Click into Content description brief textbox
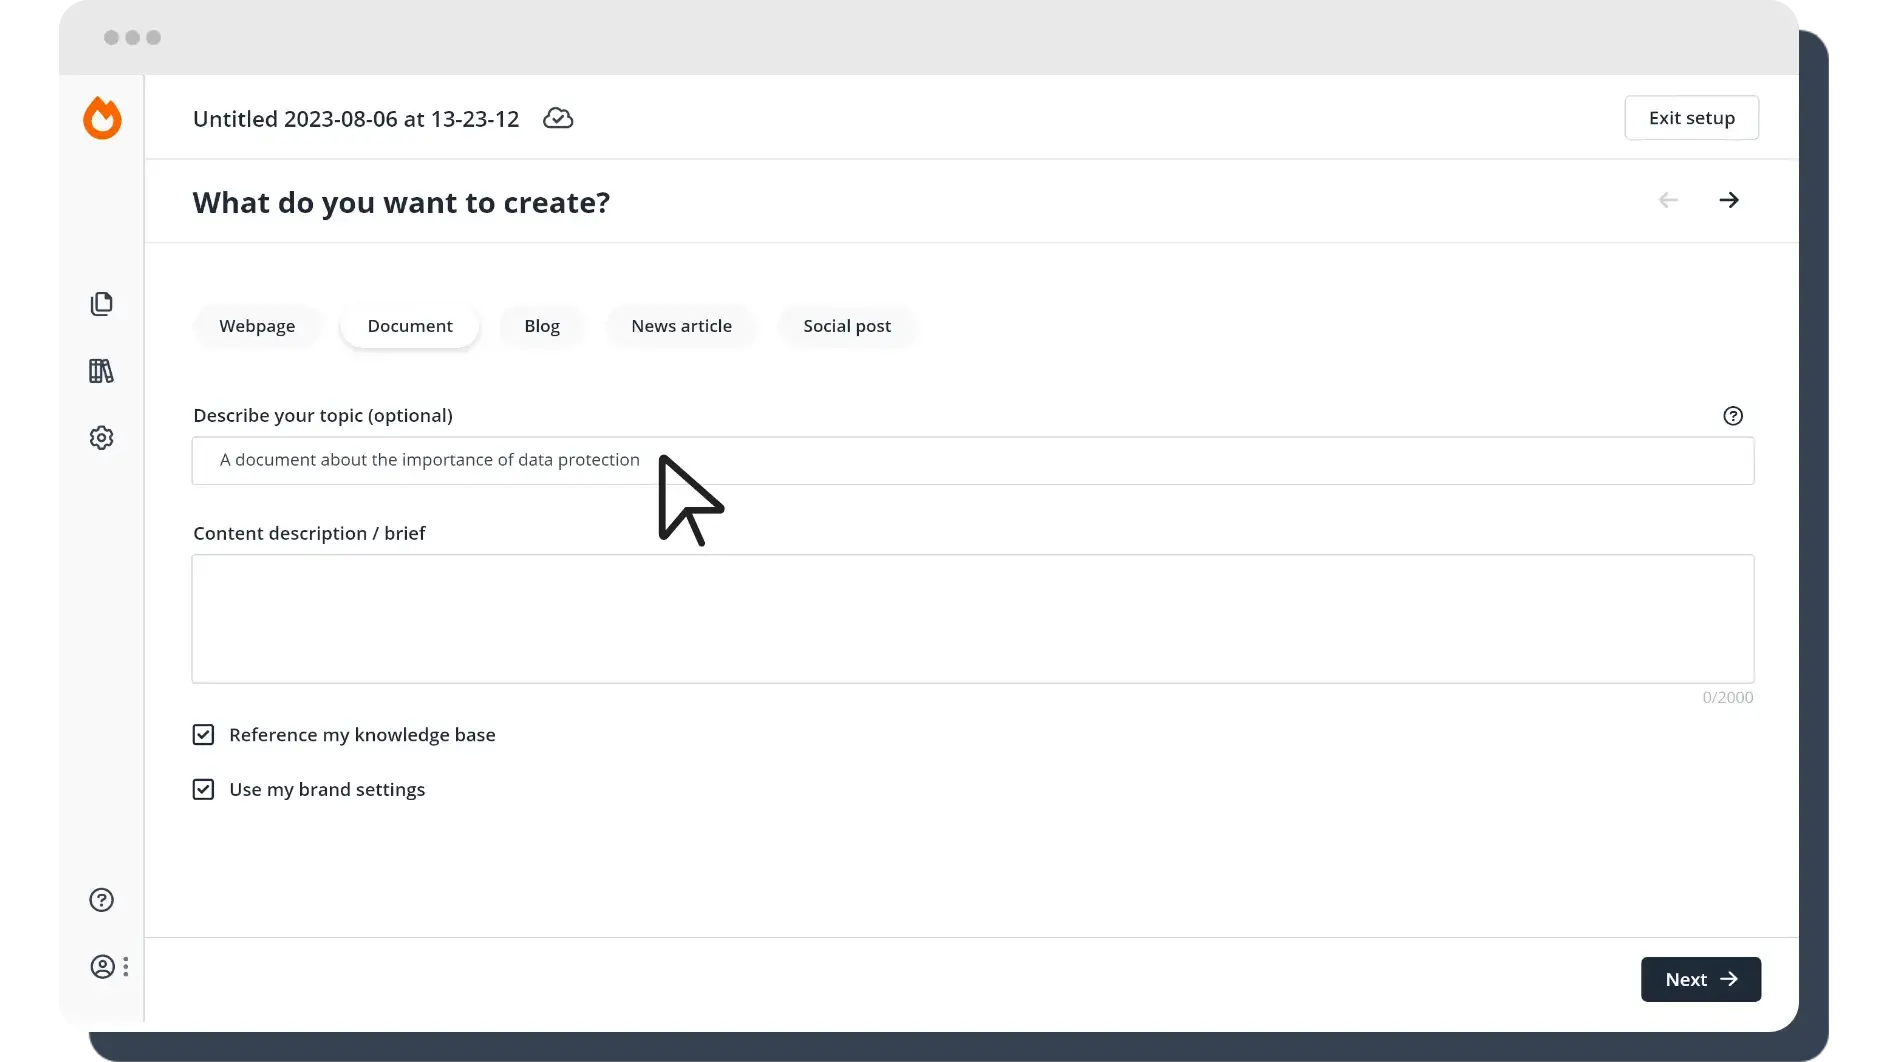The image size is (1888, 1062). click(972, 619)
